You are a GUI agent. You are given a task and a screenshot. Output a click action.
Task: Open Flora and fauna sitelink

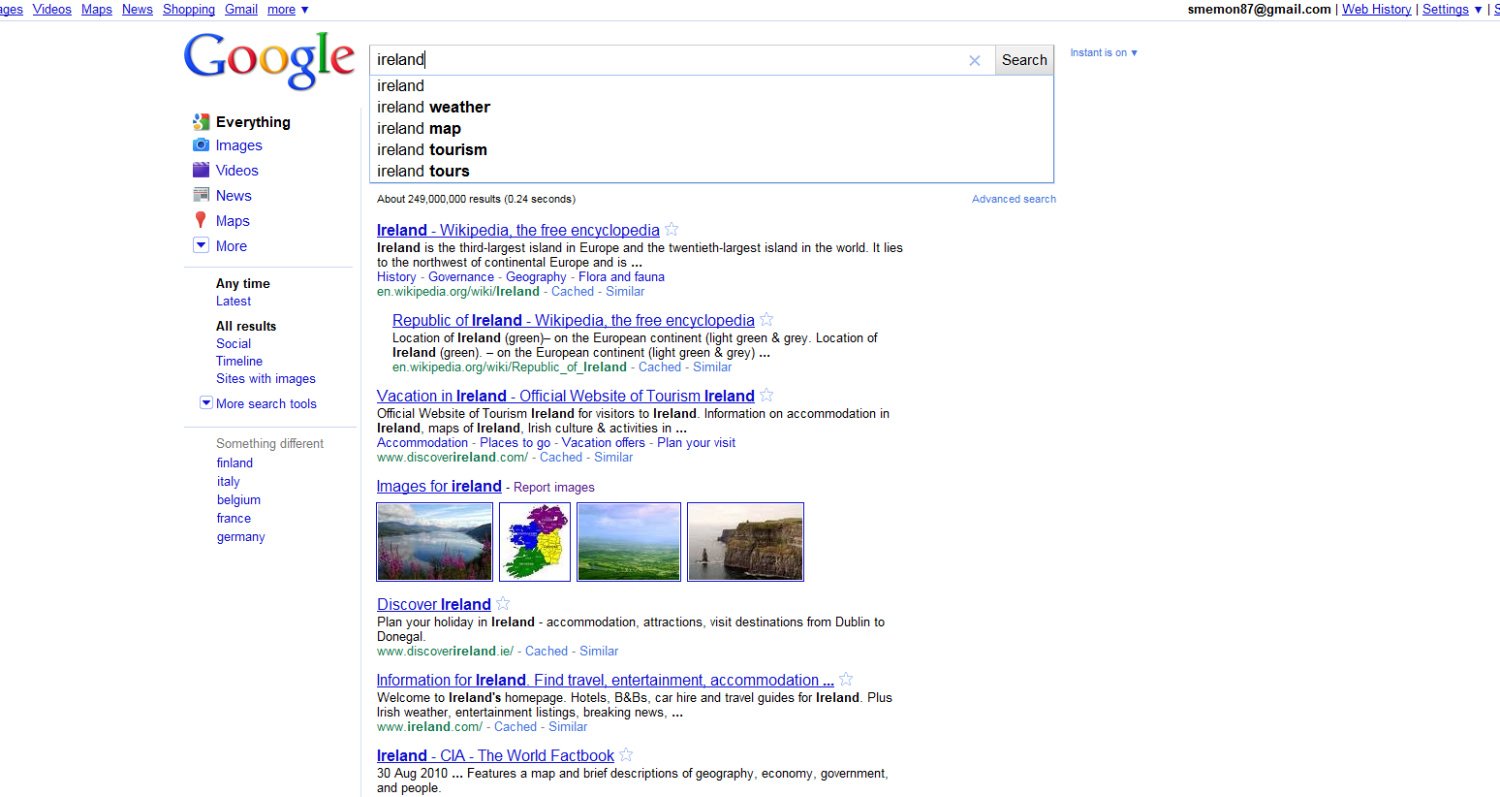(x=621, y=277)
